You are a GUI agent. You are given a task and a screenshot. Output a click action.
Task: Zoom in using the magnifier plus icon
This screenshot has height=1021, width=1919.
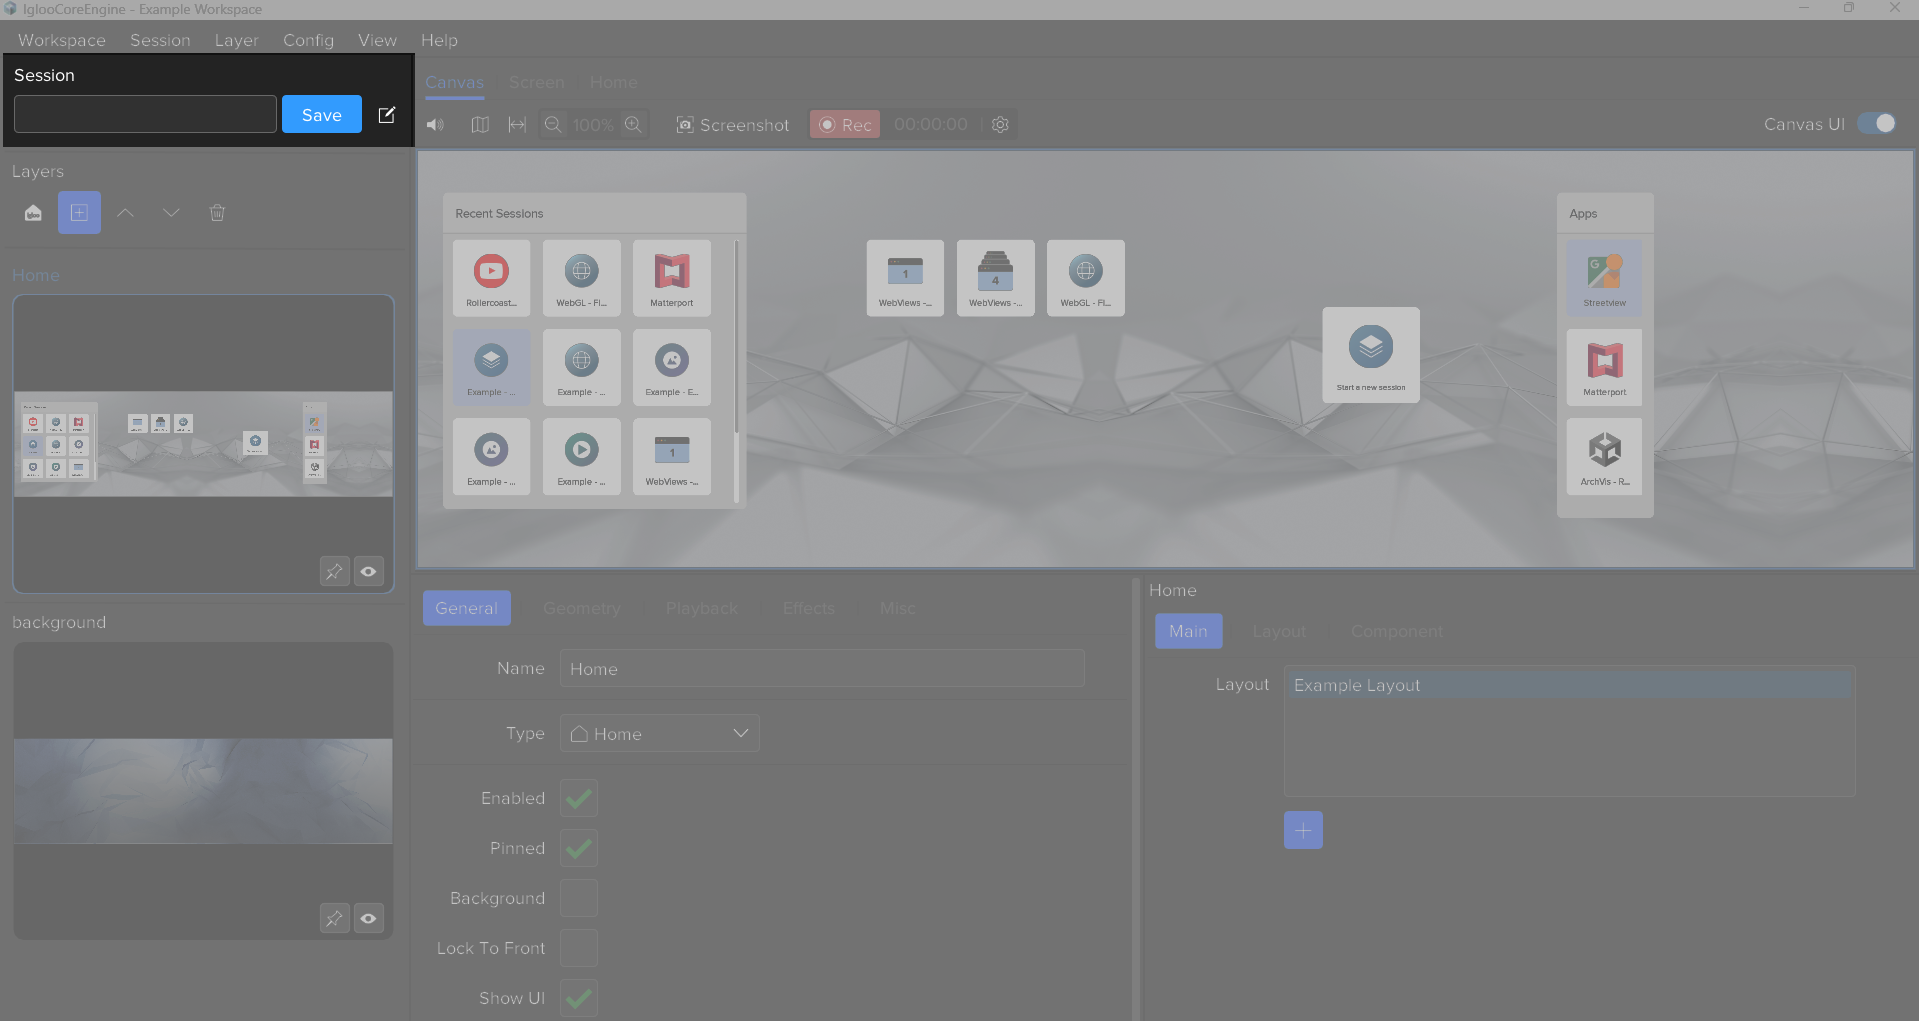[633, 124]
